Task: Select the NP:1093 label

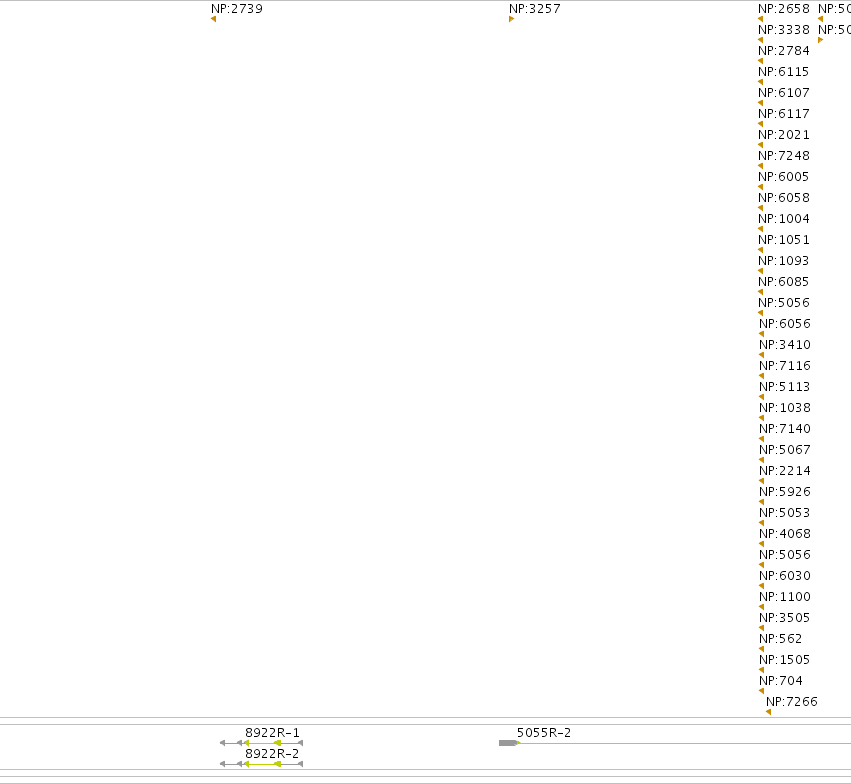Action: pyautogui.click(x=784, y=260)
